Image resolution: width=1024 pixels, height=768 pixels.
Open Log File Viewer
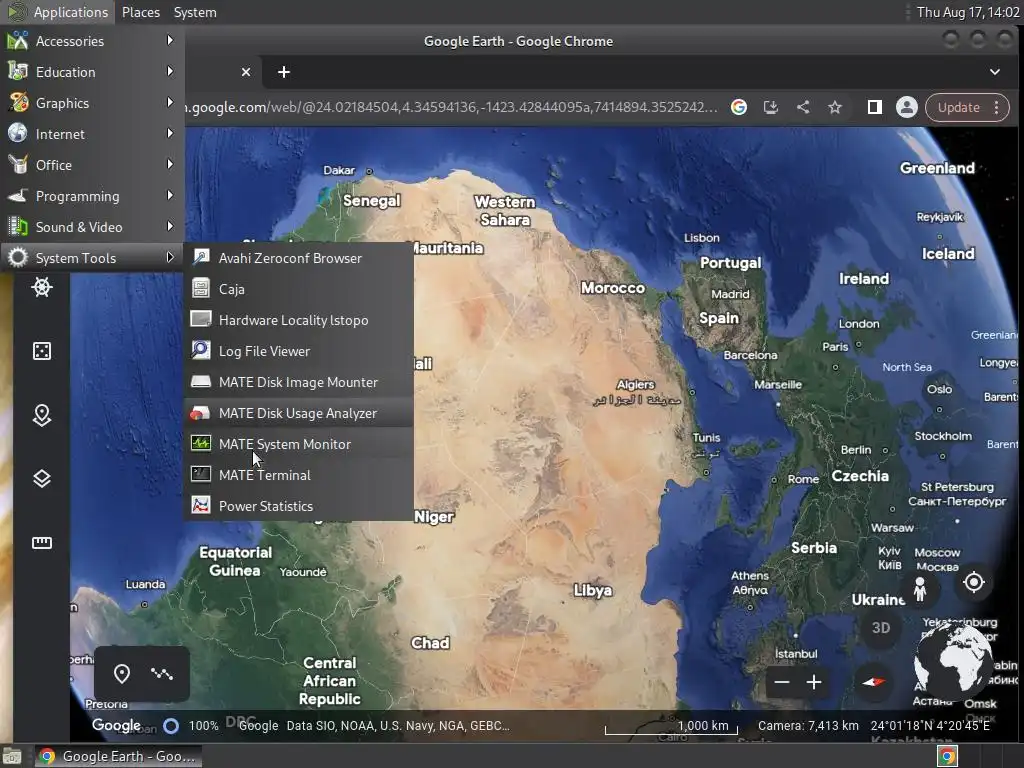pyautogui.click(x=299, y=351)
